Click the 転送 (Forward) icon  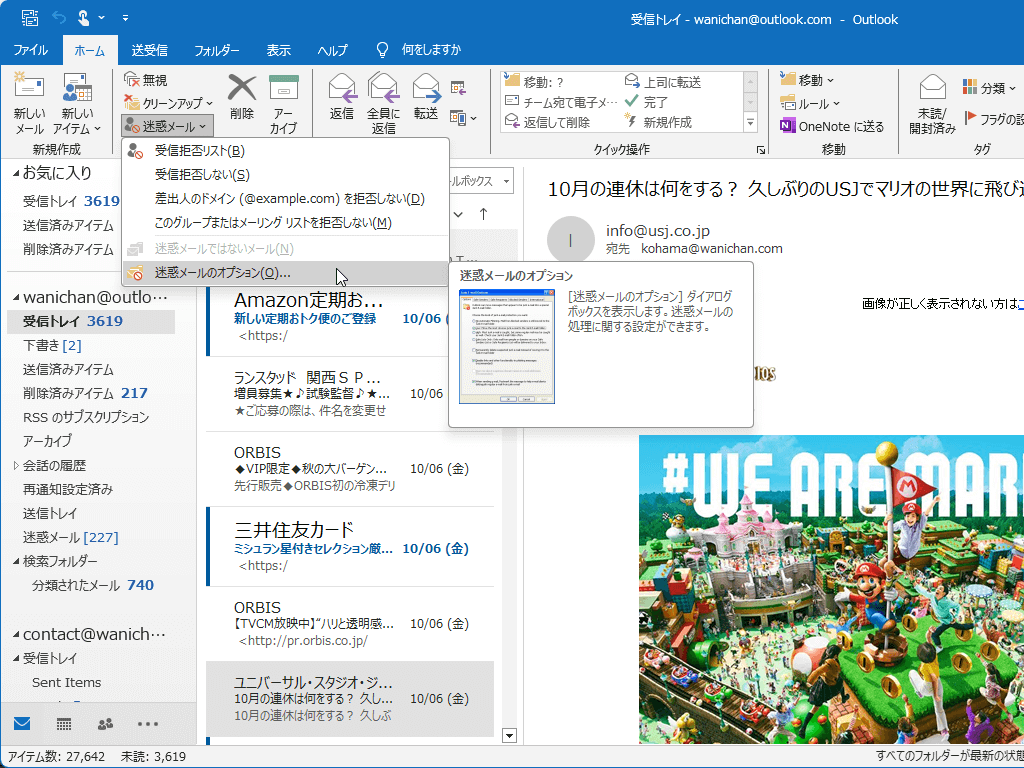pos(426,88)
